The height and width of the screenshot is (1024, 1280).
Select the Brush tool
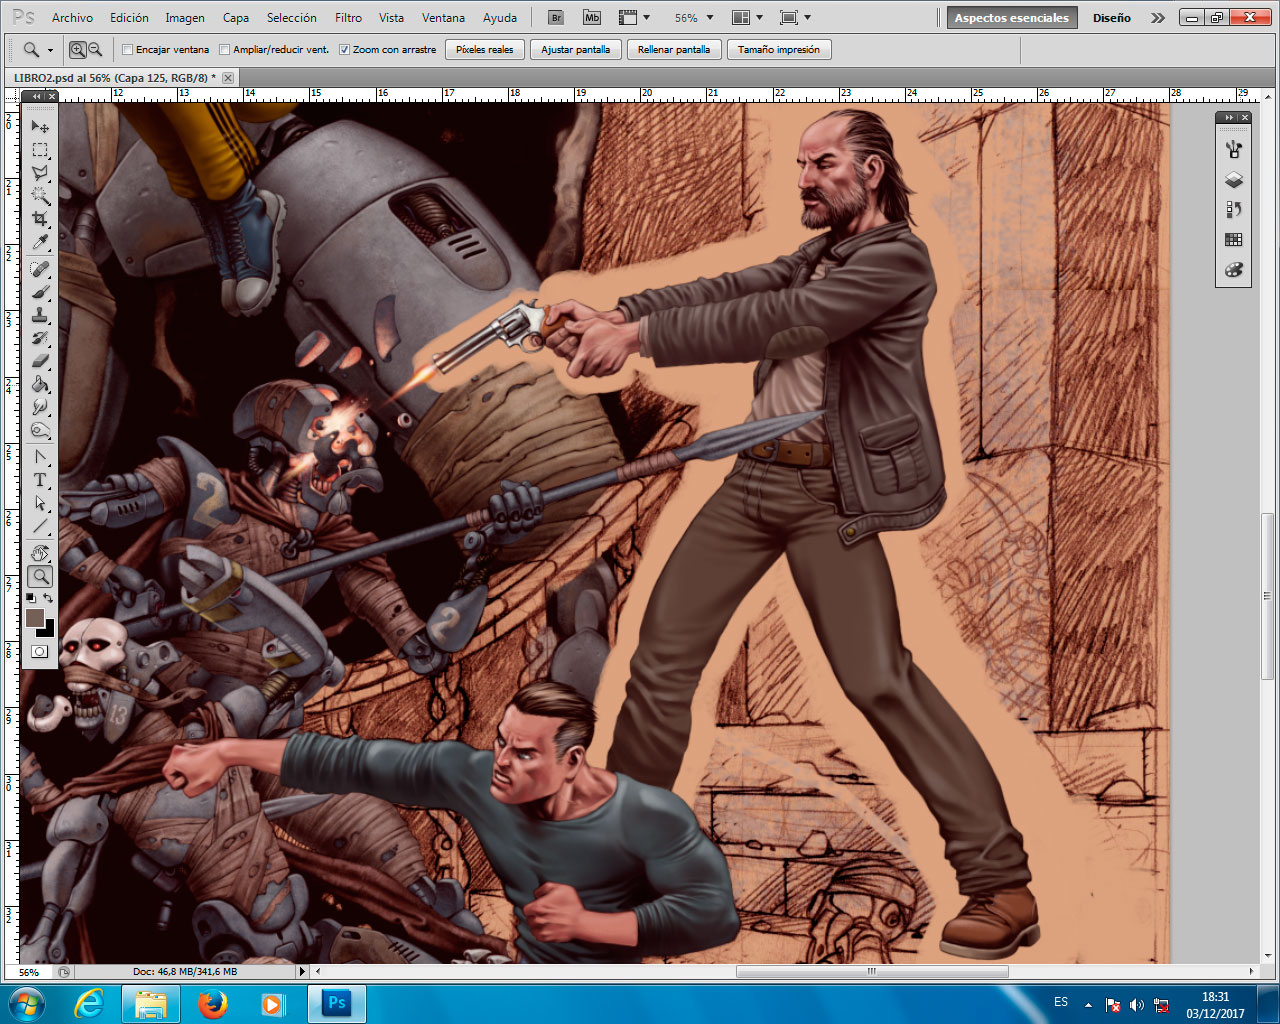40,293
